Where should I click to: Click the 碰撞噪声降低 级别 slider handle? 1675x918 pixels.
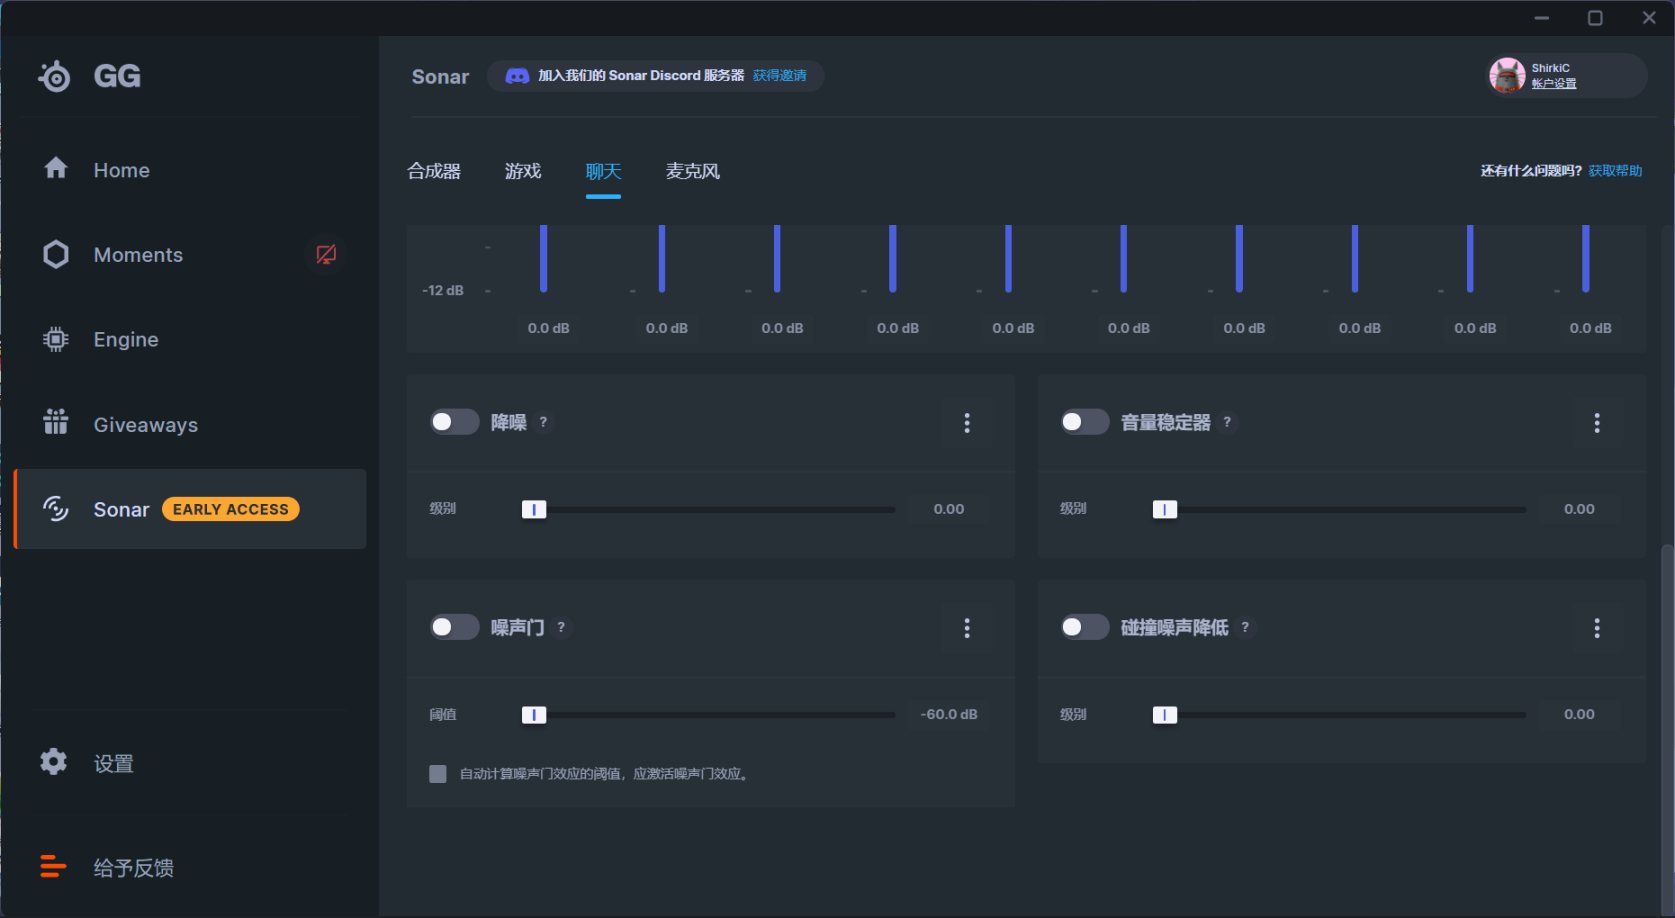pyautogui.click(x=1165, y=715)
